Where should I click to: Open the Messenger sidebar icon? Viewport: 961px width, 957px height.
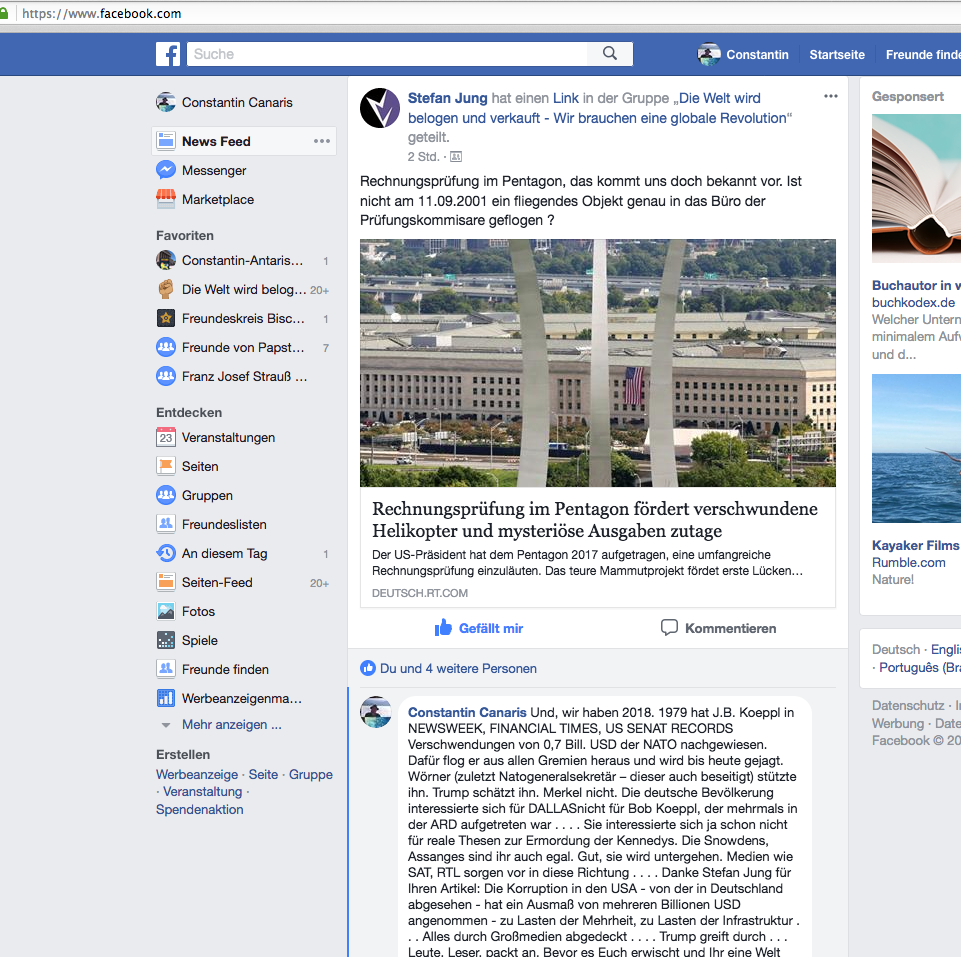coord(165,170)
